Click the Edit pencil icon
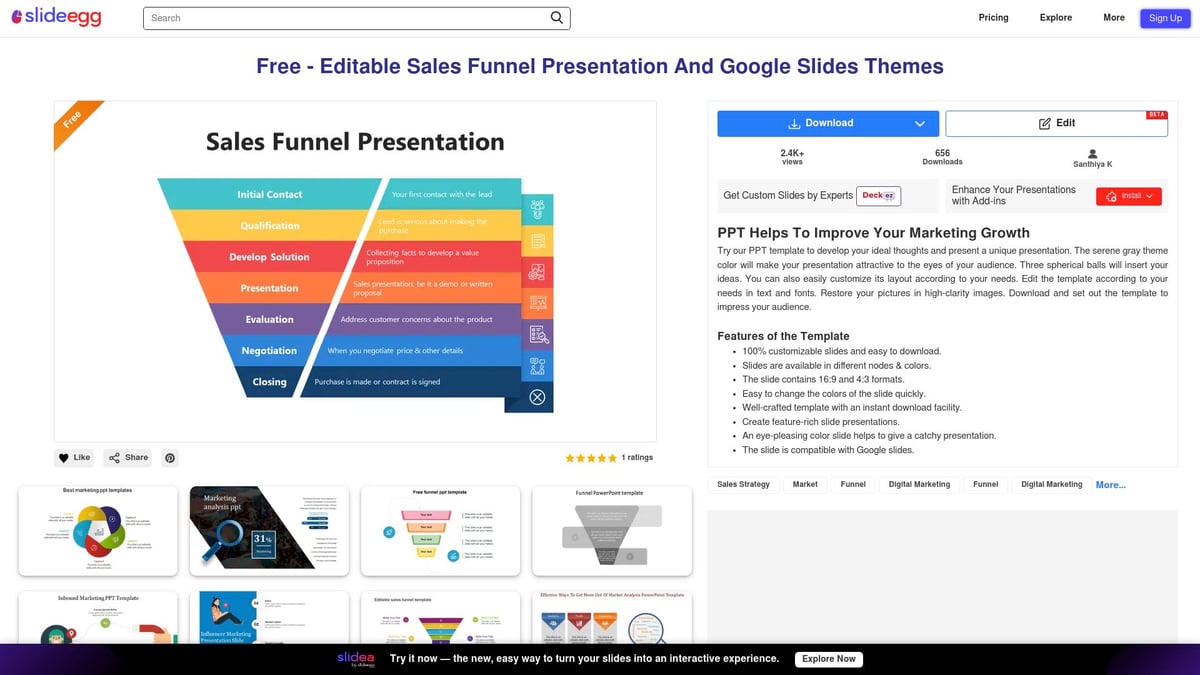 coord(1043,122)
